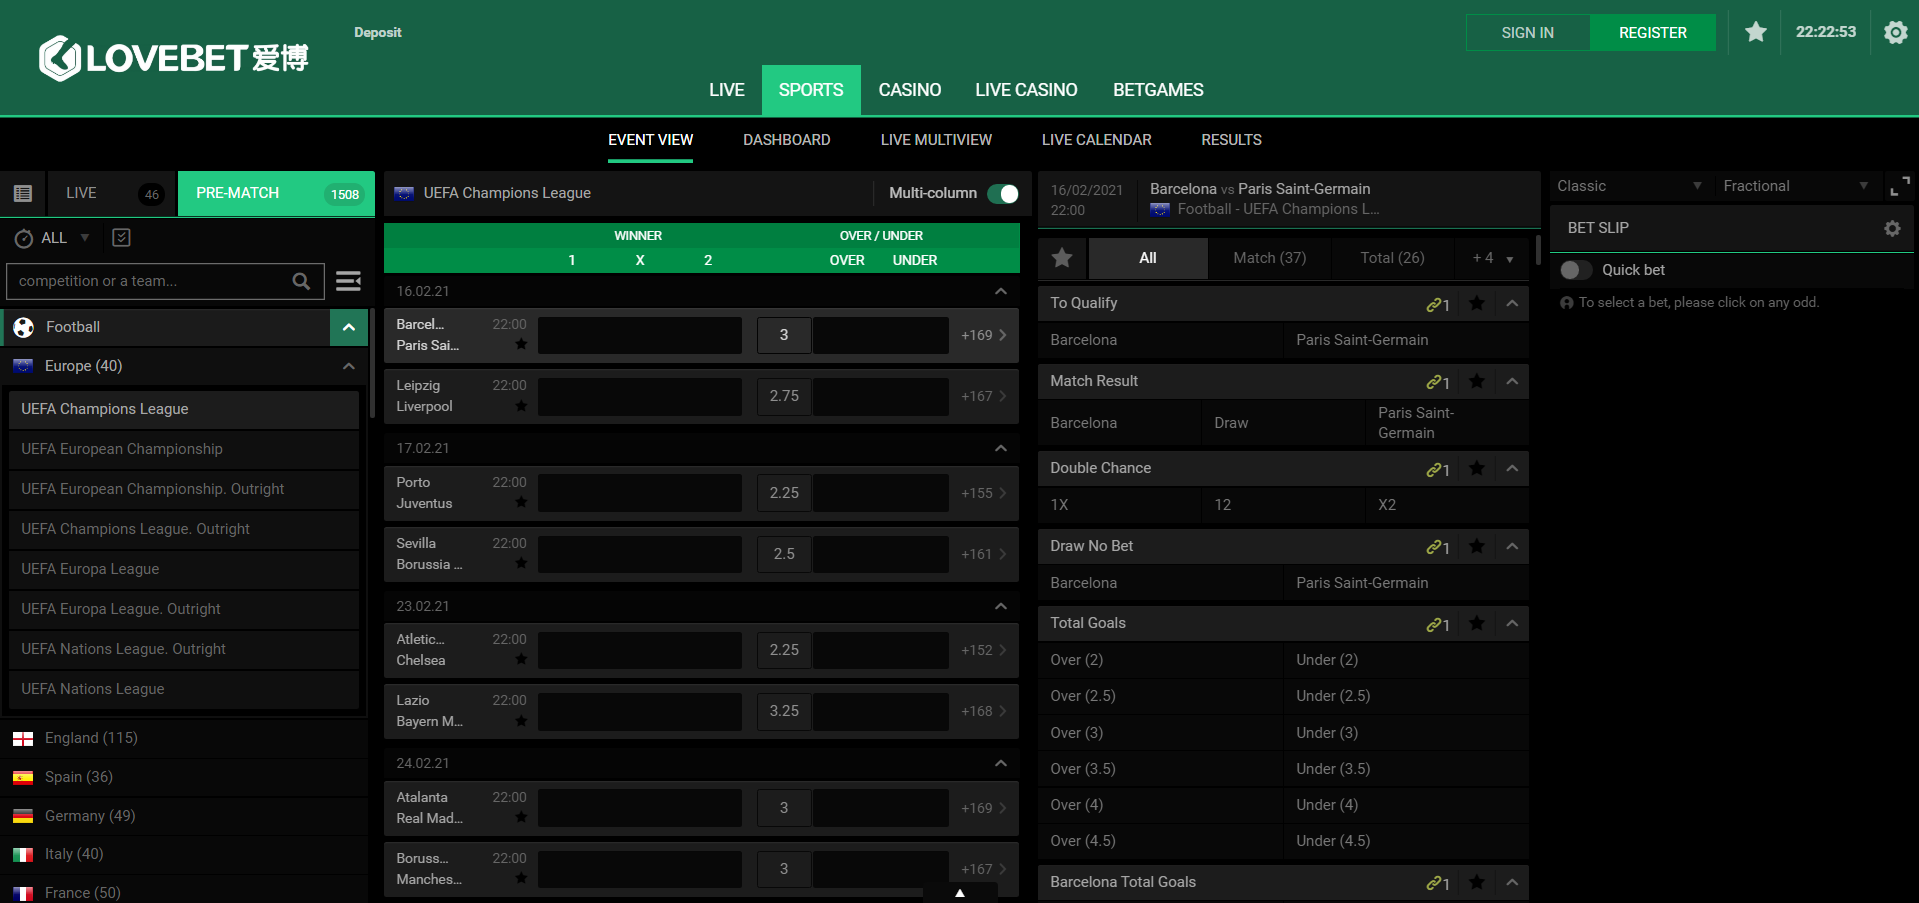Click the Deposit link
Viewport: 1919px width, 903px height.
[x=378, y=32]
